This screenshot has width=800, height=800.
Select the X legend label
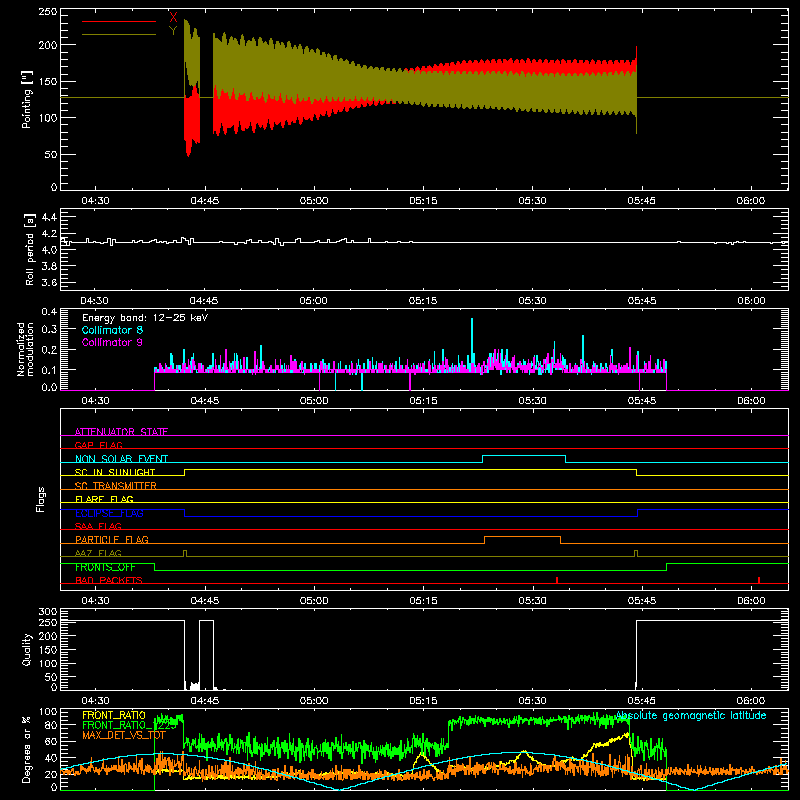coord(173,18)
